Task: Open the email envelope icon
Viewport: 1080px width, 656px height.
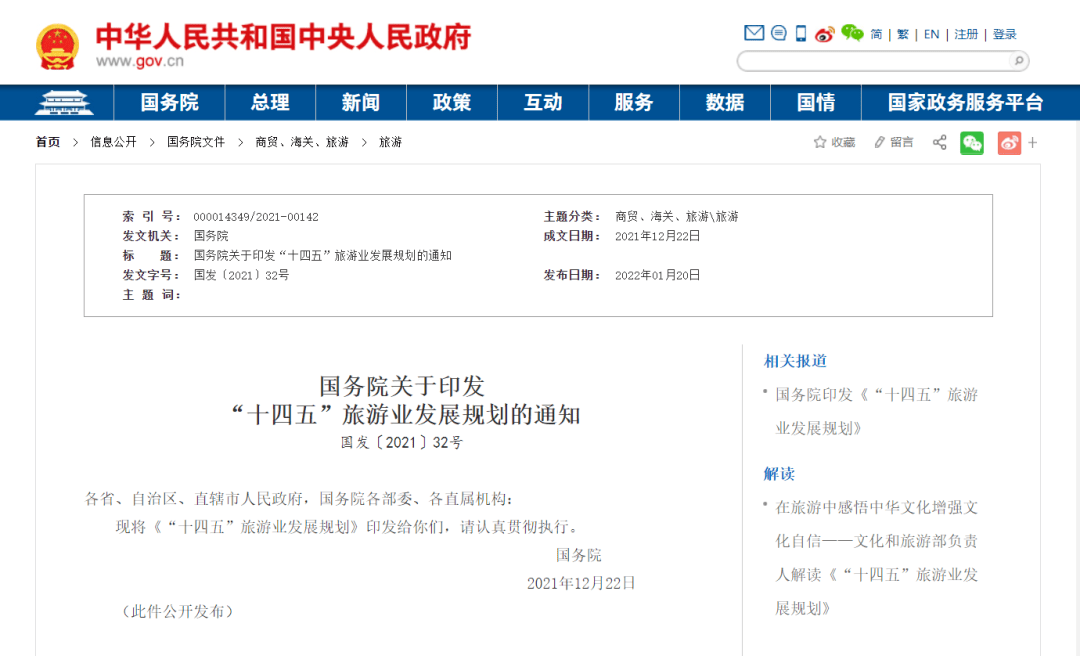Action: click(x=754, y=33)
